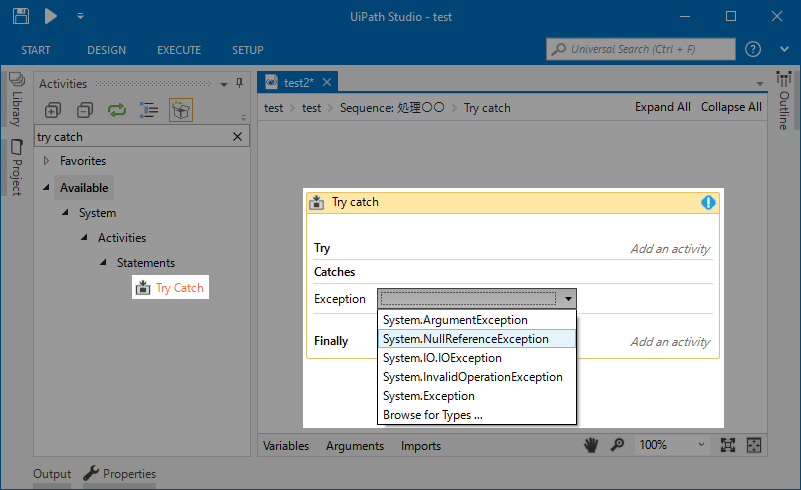Click the Save icon in title bar
801x490 pixels.
point(21,16)
